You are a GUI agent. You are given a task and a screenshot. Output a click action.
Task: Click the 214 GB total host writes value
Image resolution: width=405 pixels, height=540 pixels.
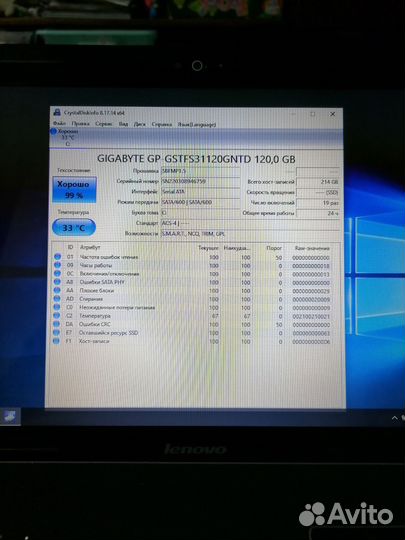pos(318,182)
